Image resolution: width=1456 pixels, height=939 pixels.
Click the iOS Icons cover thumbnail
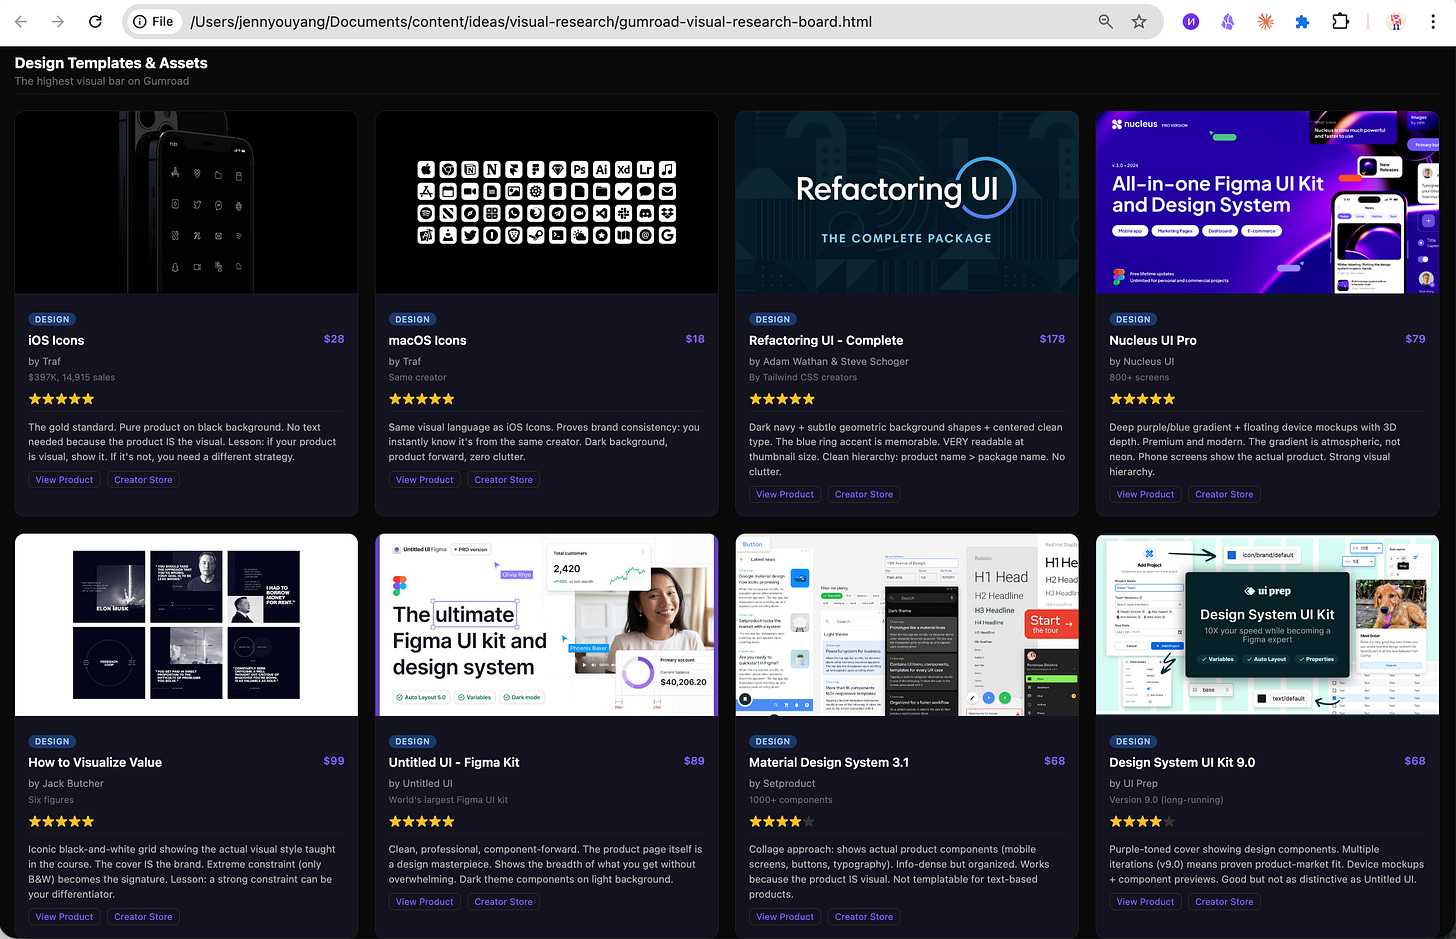pos(186,202)
